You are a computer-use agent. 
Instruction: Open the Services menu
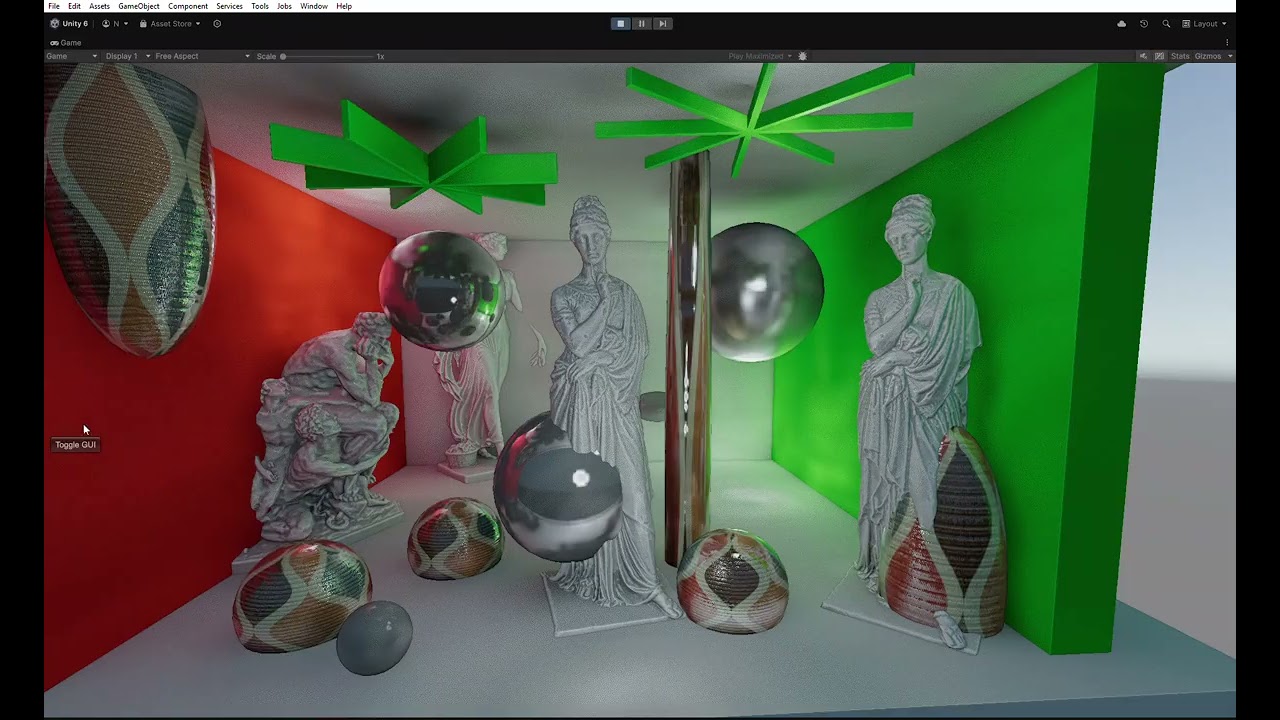coord(229,6)
